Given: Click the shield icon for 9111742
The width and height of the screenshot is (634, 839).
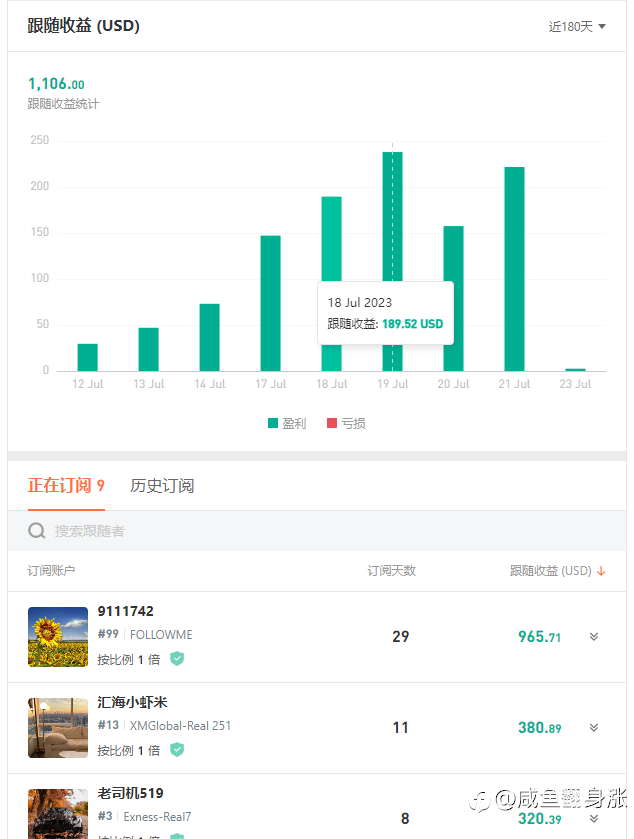Looking at the screenshot, I should coord(177,659).
